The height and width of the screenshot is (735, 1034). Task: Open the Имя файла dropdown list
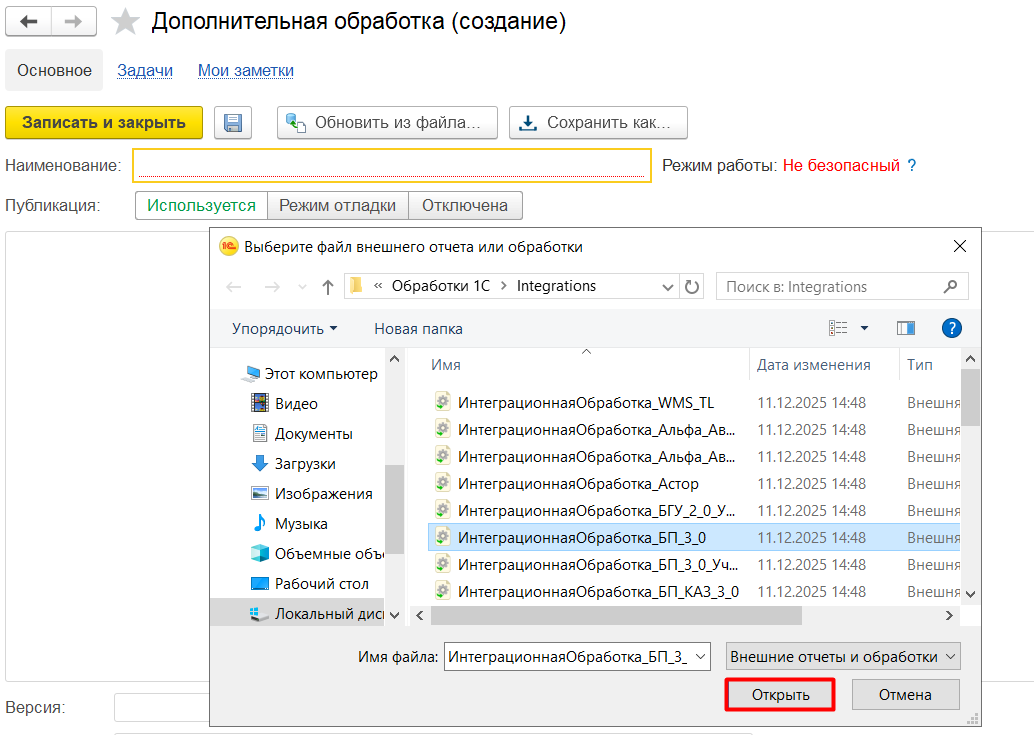point(700,657)
